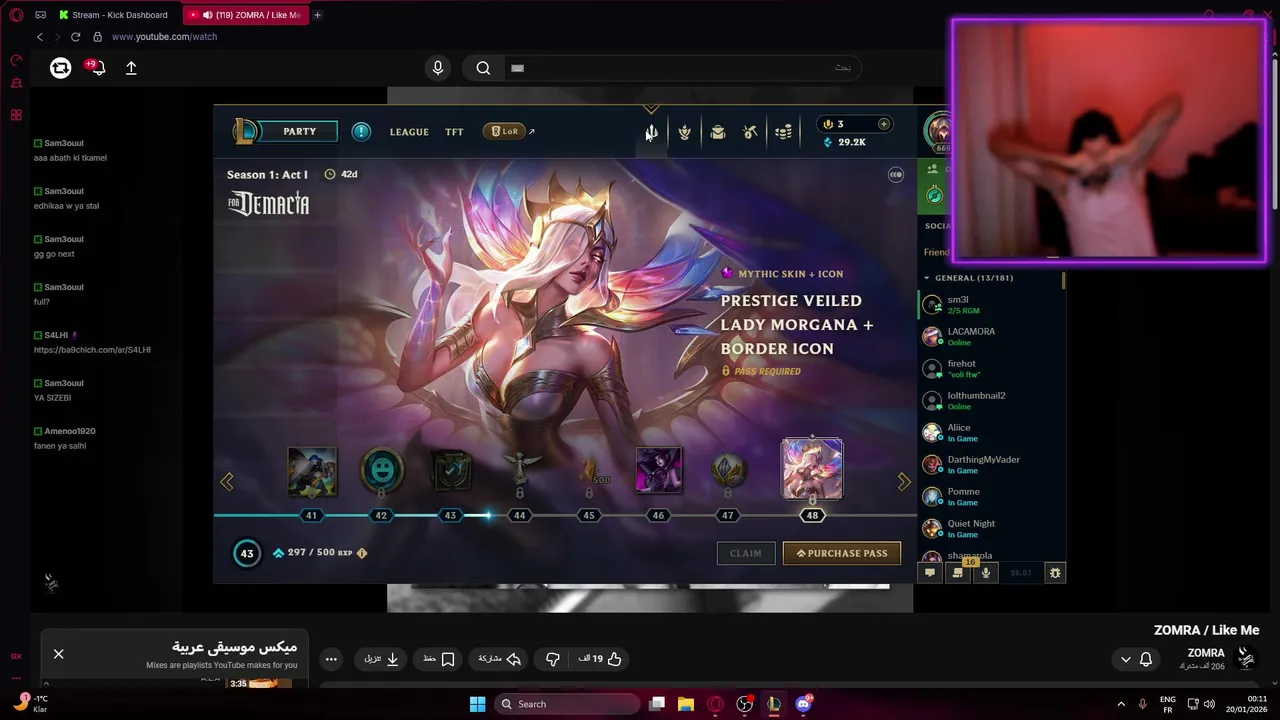Toggle the client voice microphone icon
Viewport: 1280px width, 720px height.
[x=986, y=573]
